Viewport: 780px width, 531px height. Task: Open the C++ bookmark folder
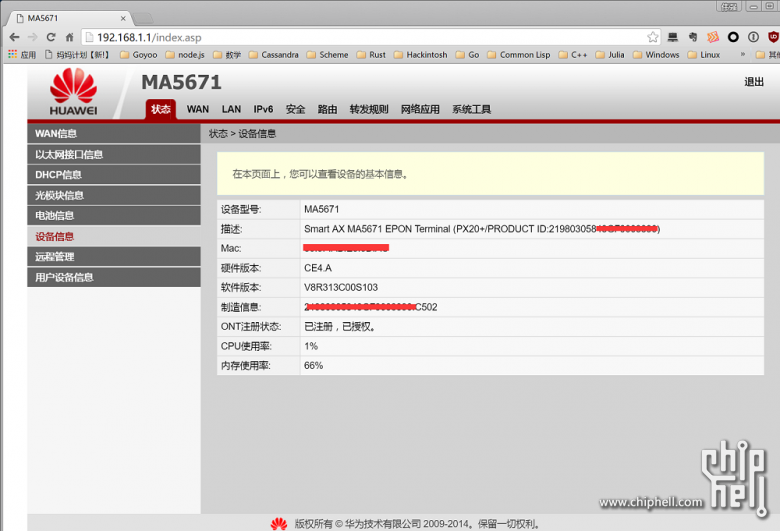click(x=573, y=55)
